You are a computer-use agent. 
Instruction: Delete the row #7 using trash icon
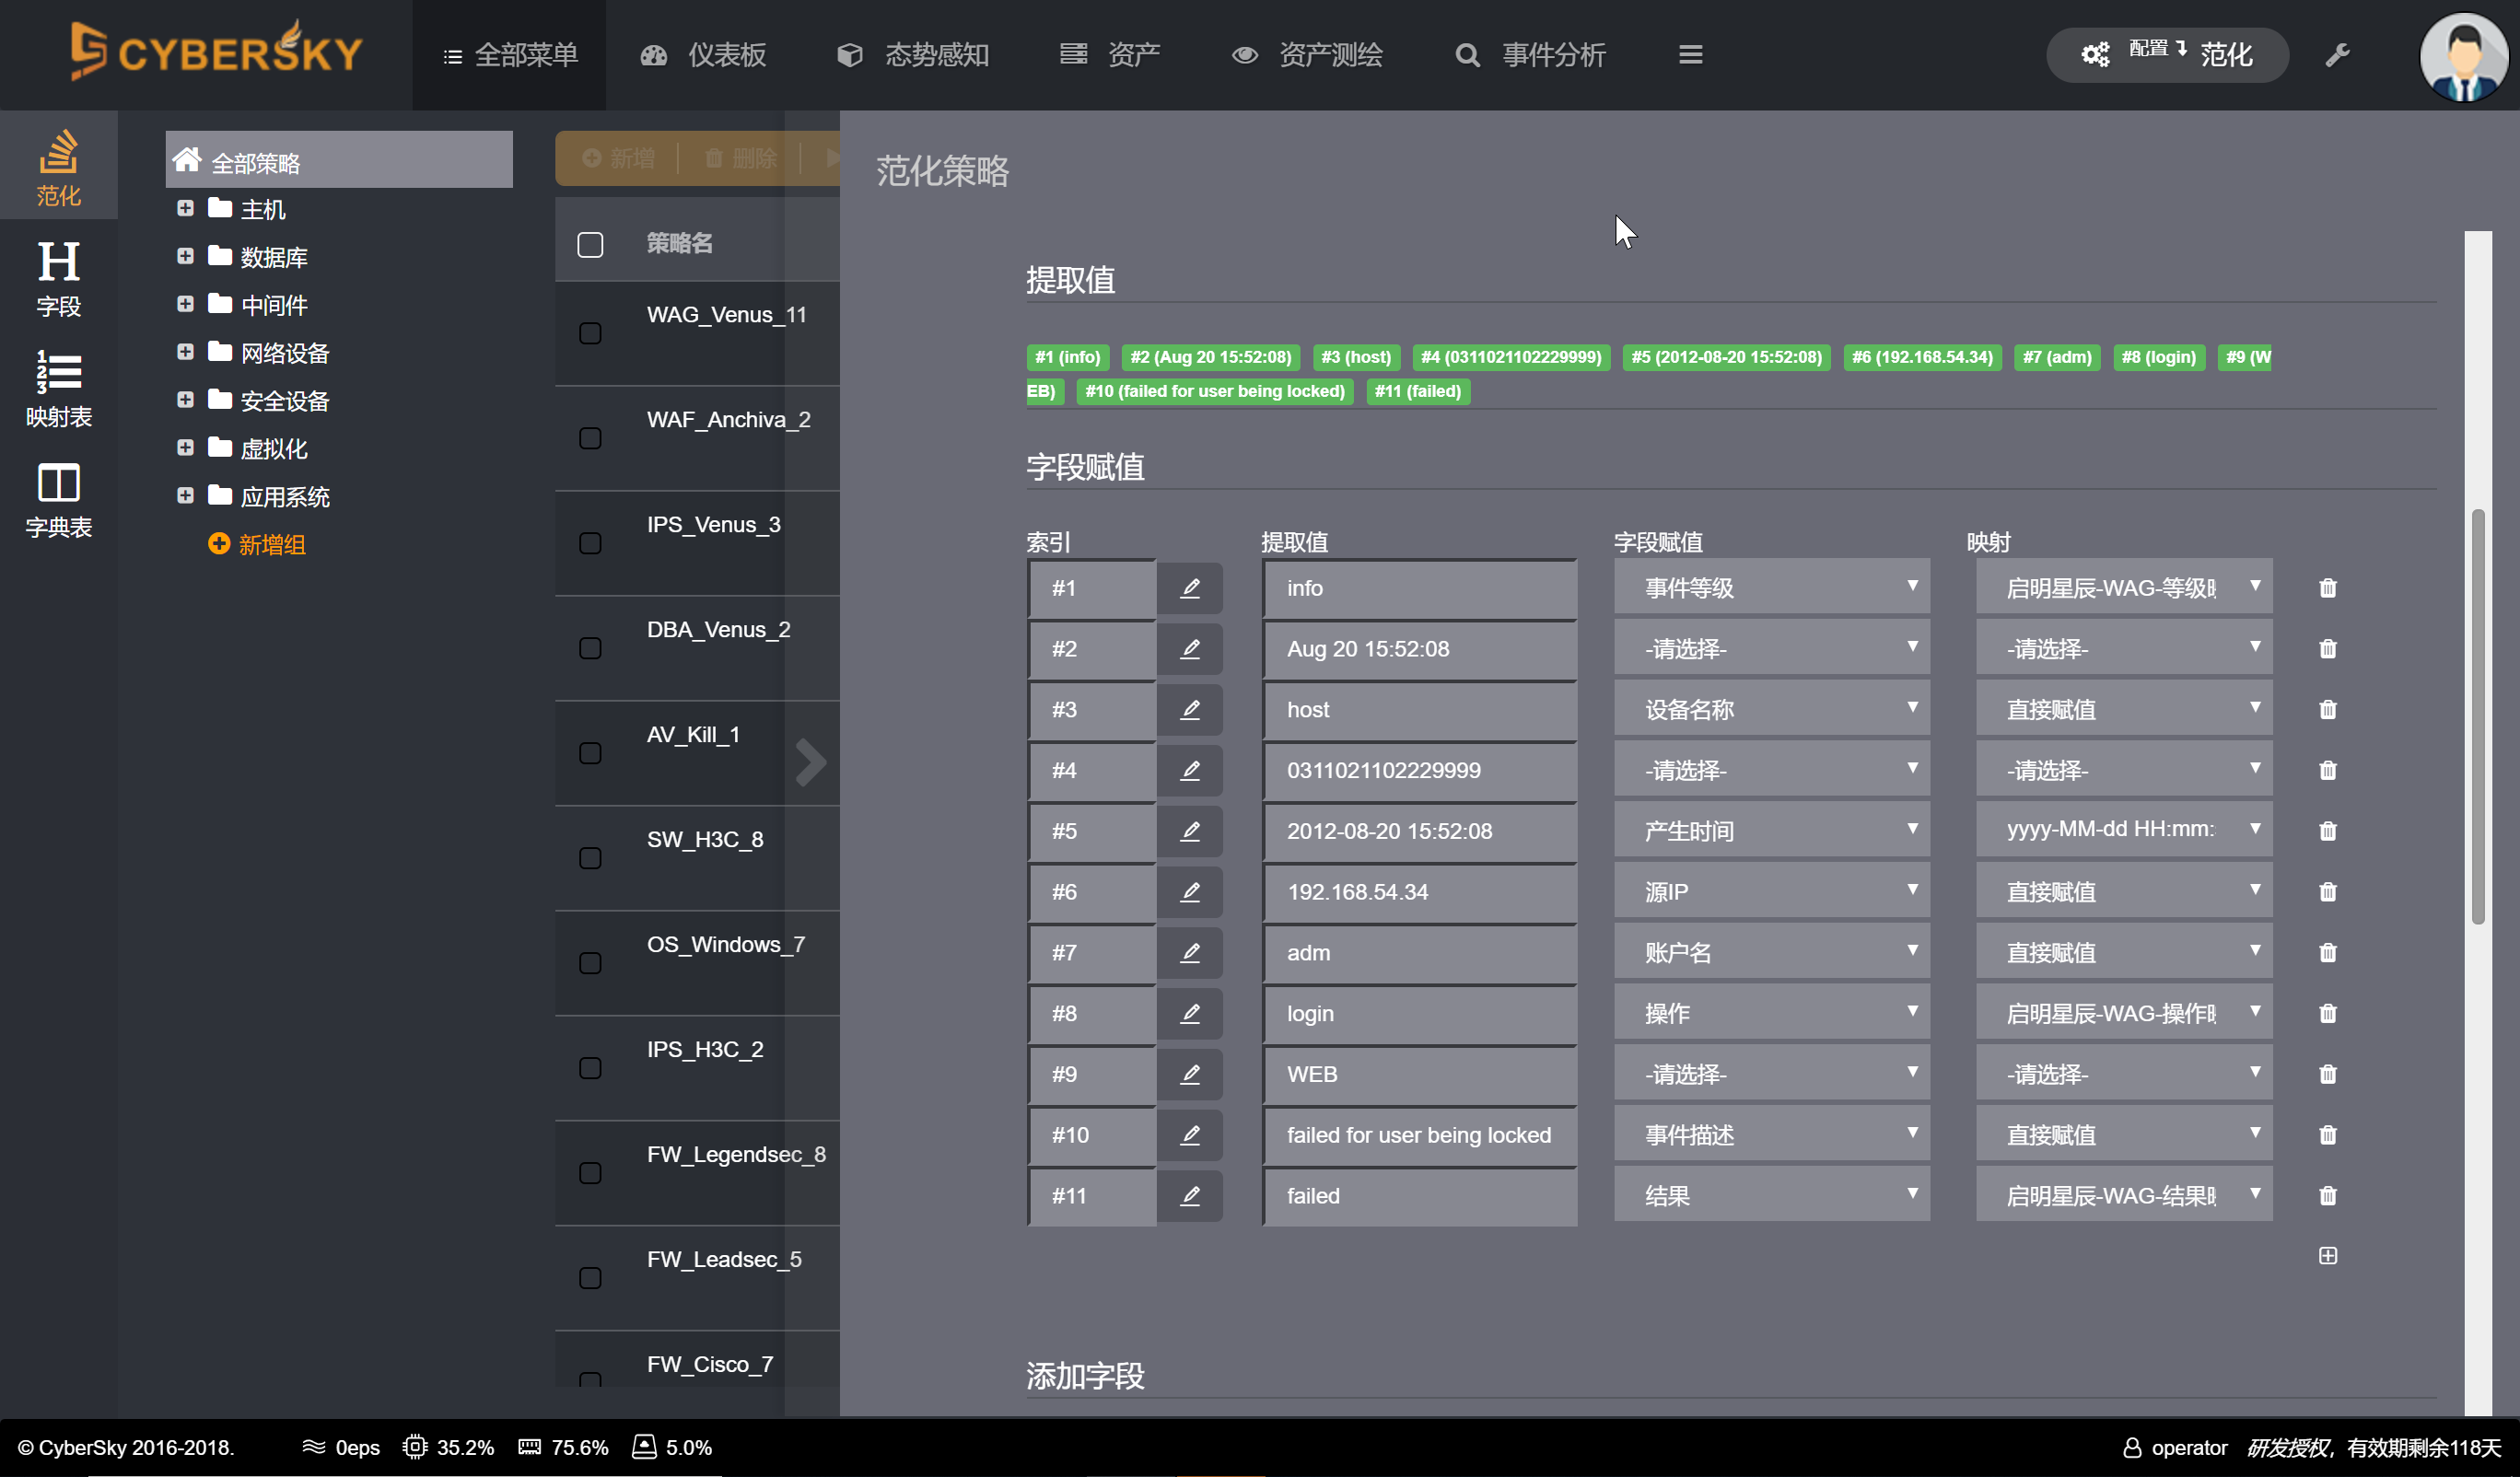click(x=2327, y=952)
